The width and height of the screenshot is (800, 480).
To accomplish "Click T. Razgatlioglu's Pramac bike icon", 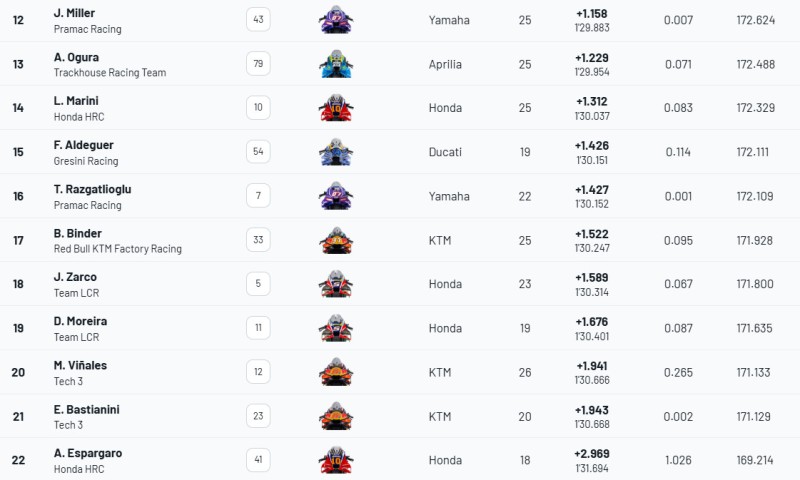I will pyautogui.click(x=336, y=196).
